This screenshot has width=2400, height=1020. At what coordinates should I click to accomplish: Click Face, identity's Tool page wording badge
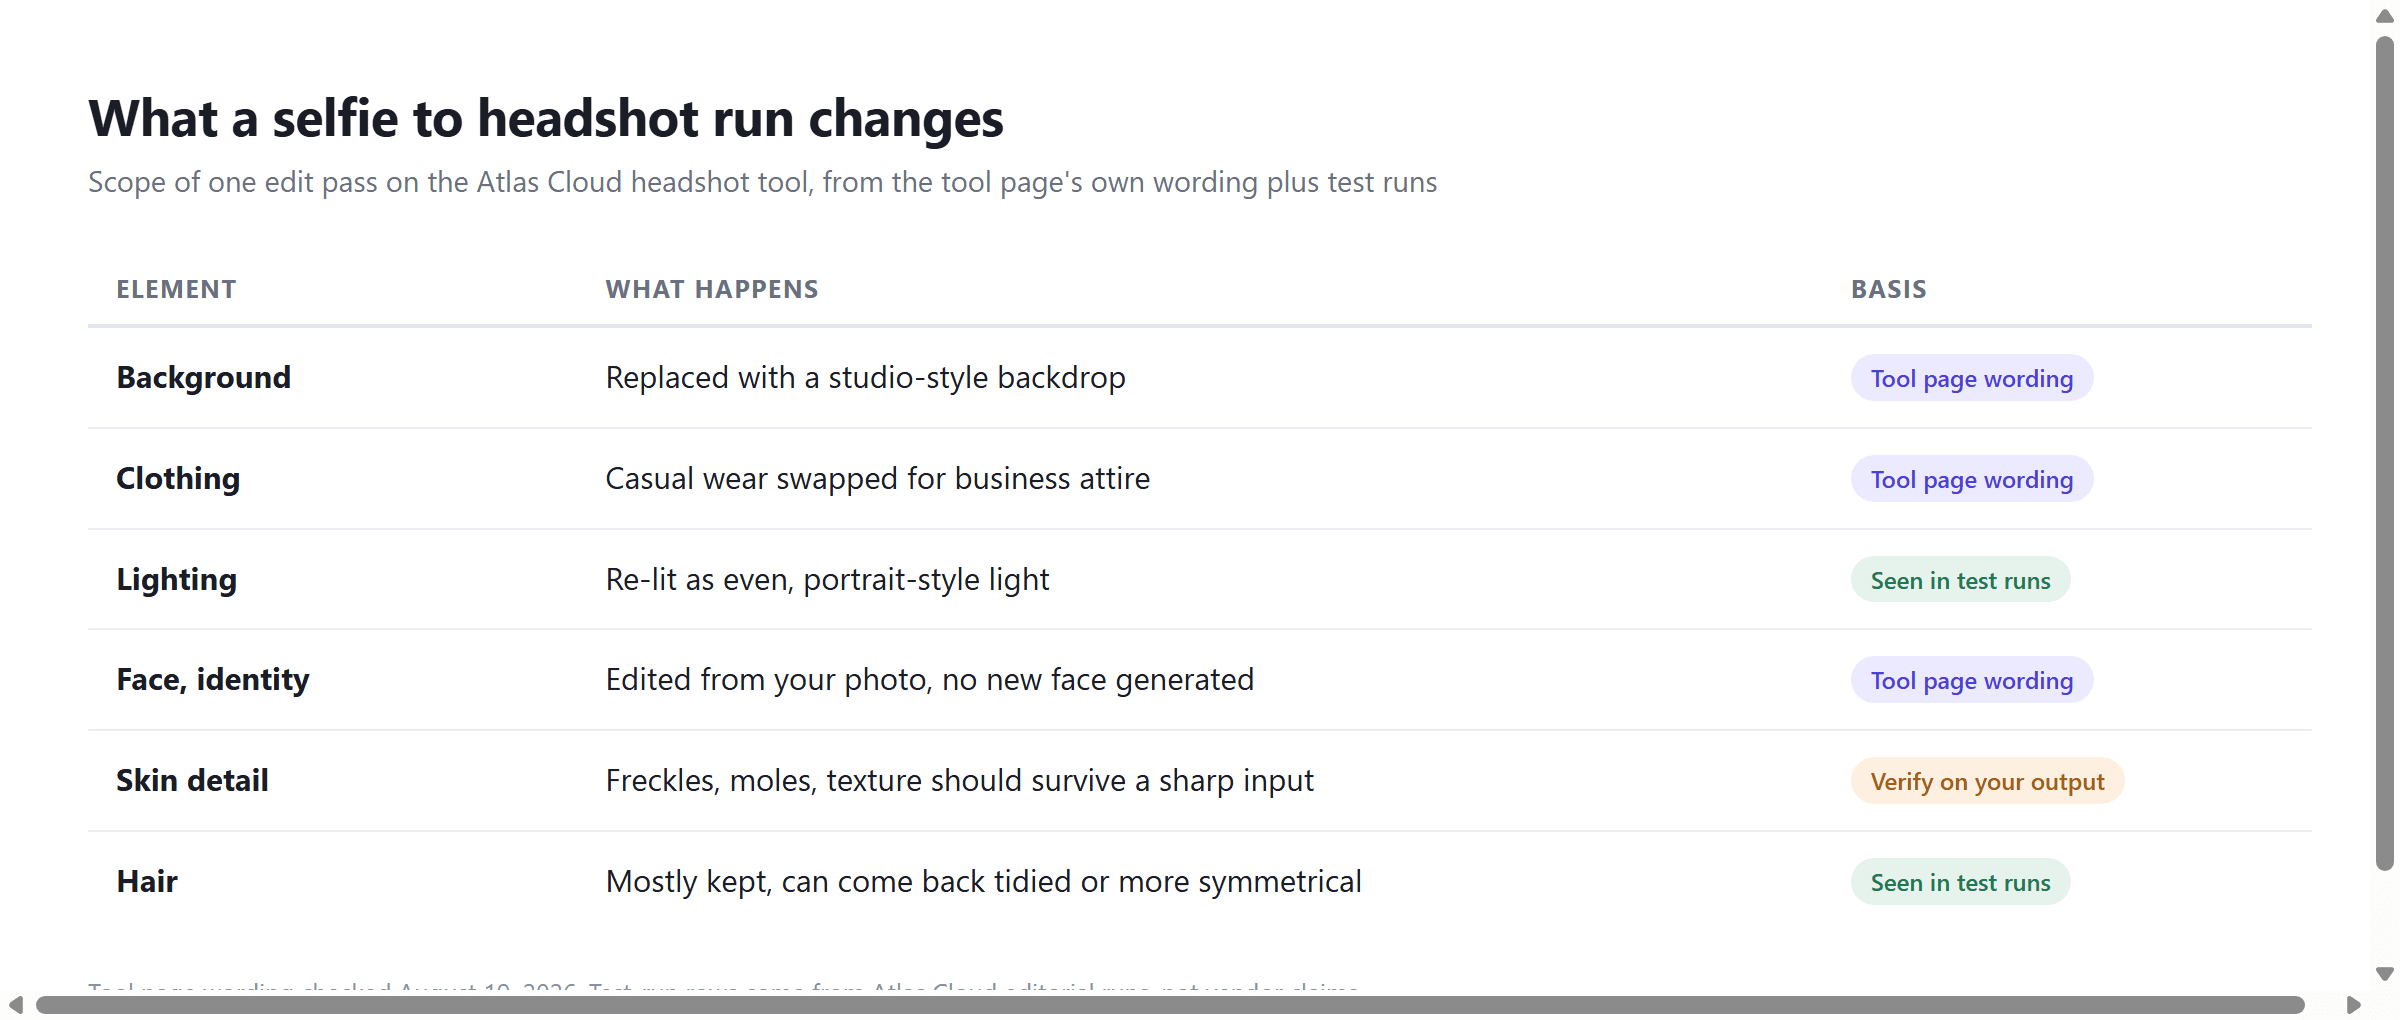click(1971, 680)
